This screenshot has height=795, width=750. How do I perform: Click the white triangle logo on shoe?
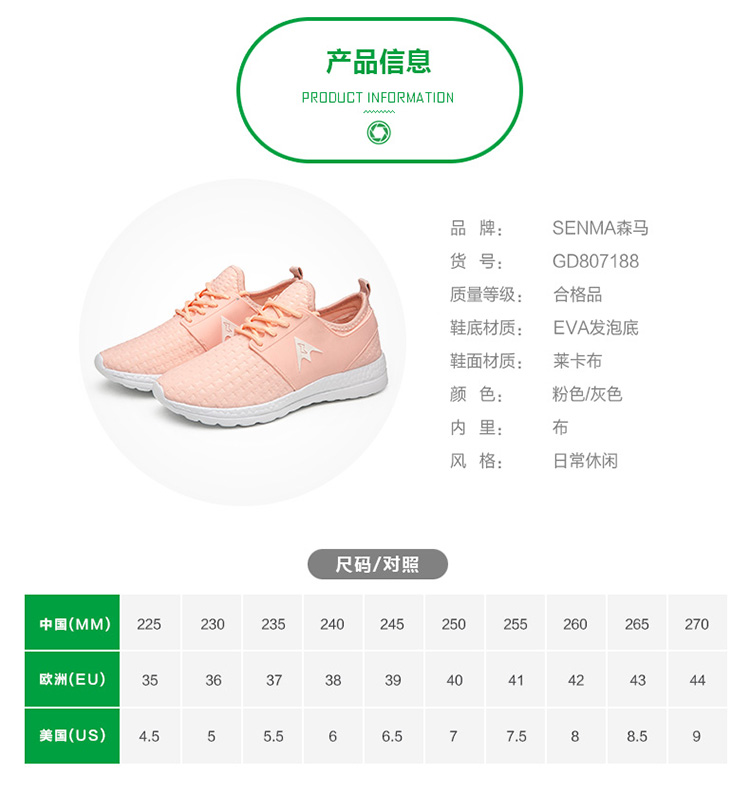tap(307, 353)
